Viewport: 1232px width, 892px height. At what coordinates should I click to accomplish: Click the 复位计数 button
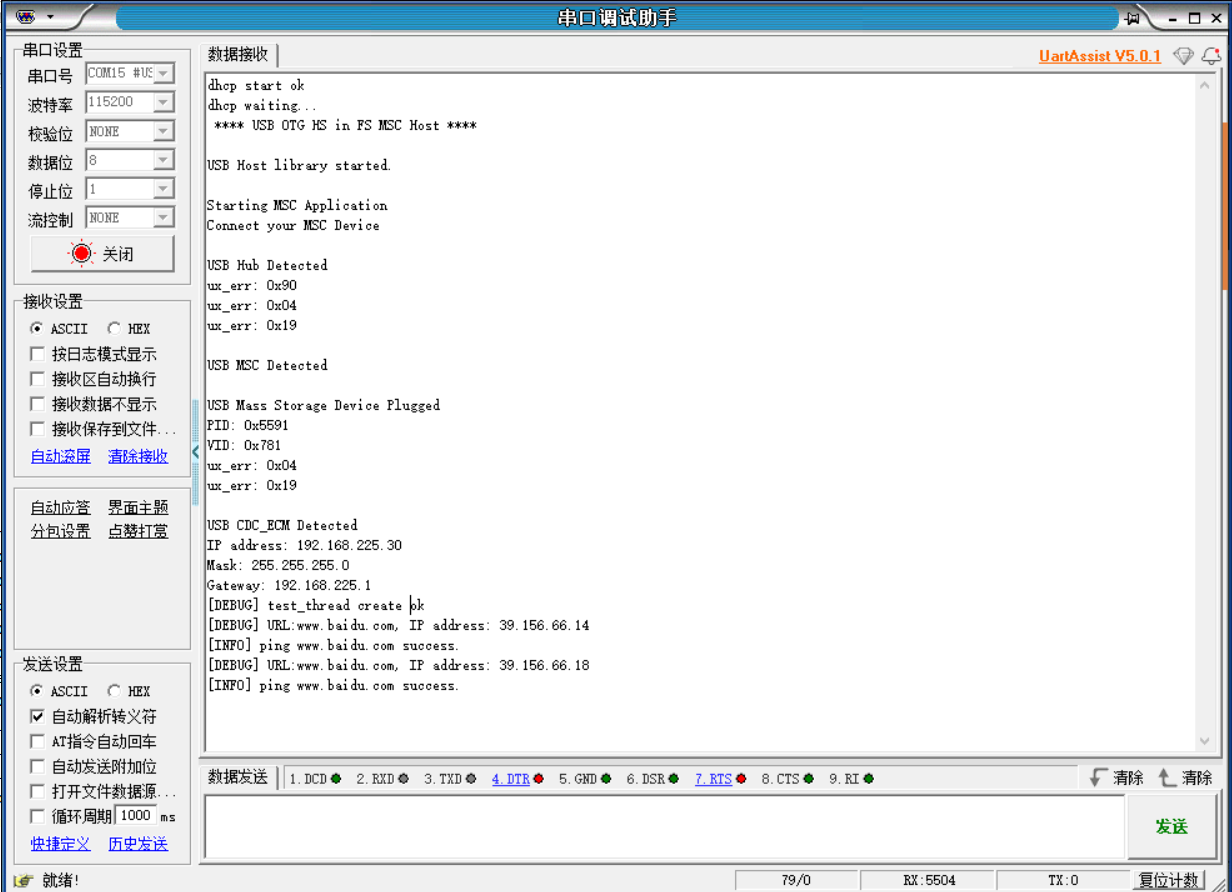pos(1168,880)
